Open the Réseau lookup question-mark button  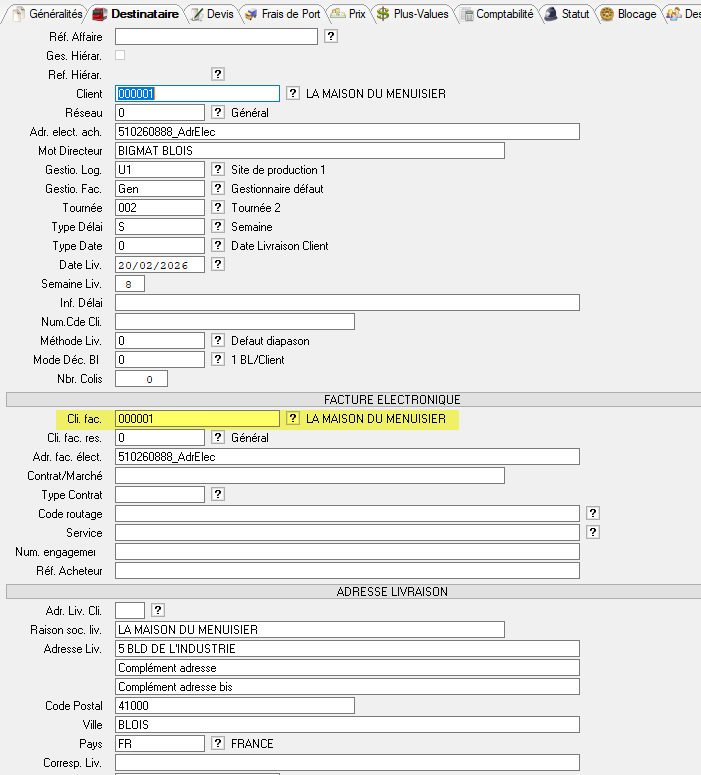[218, 112]
